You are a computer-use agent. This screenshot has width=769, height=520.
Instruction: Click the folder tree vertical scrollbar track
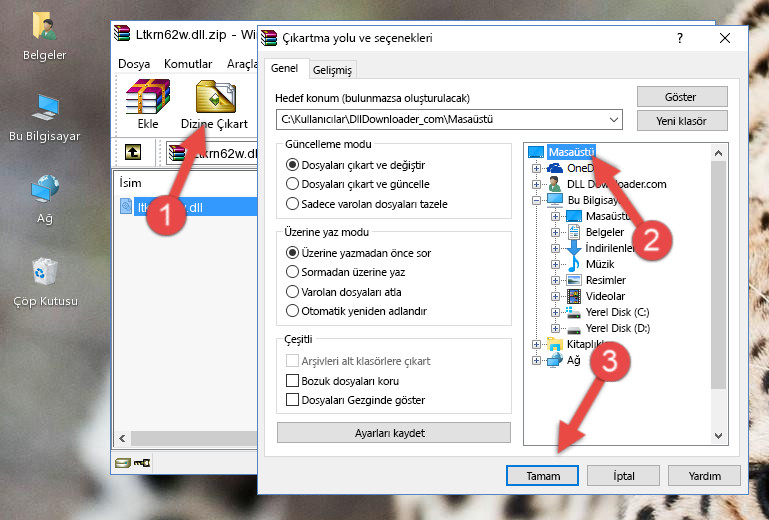(718, 407)
